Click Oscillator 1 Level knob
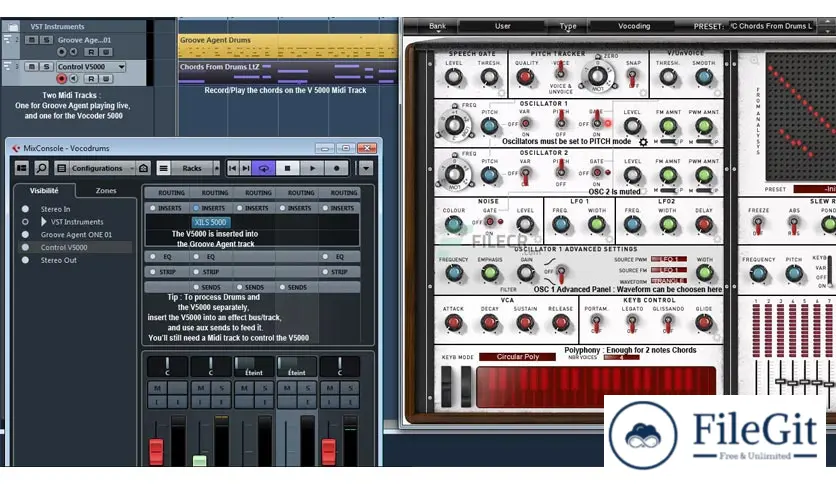This screenshot has height=484, width=836. (632, 126)
